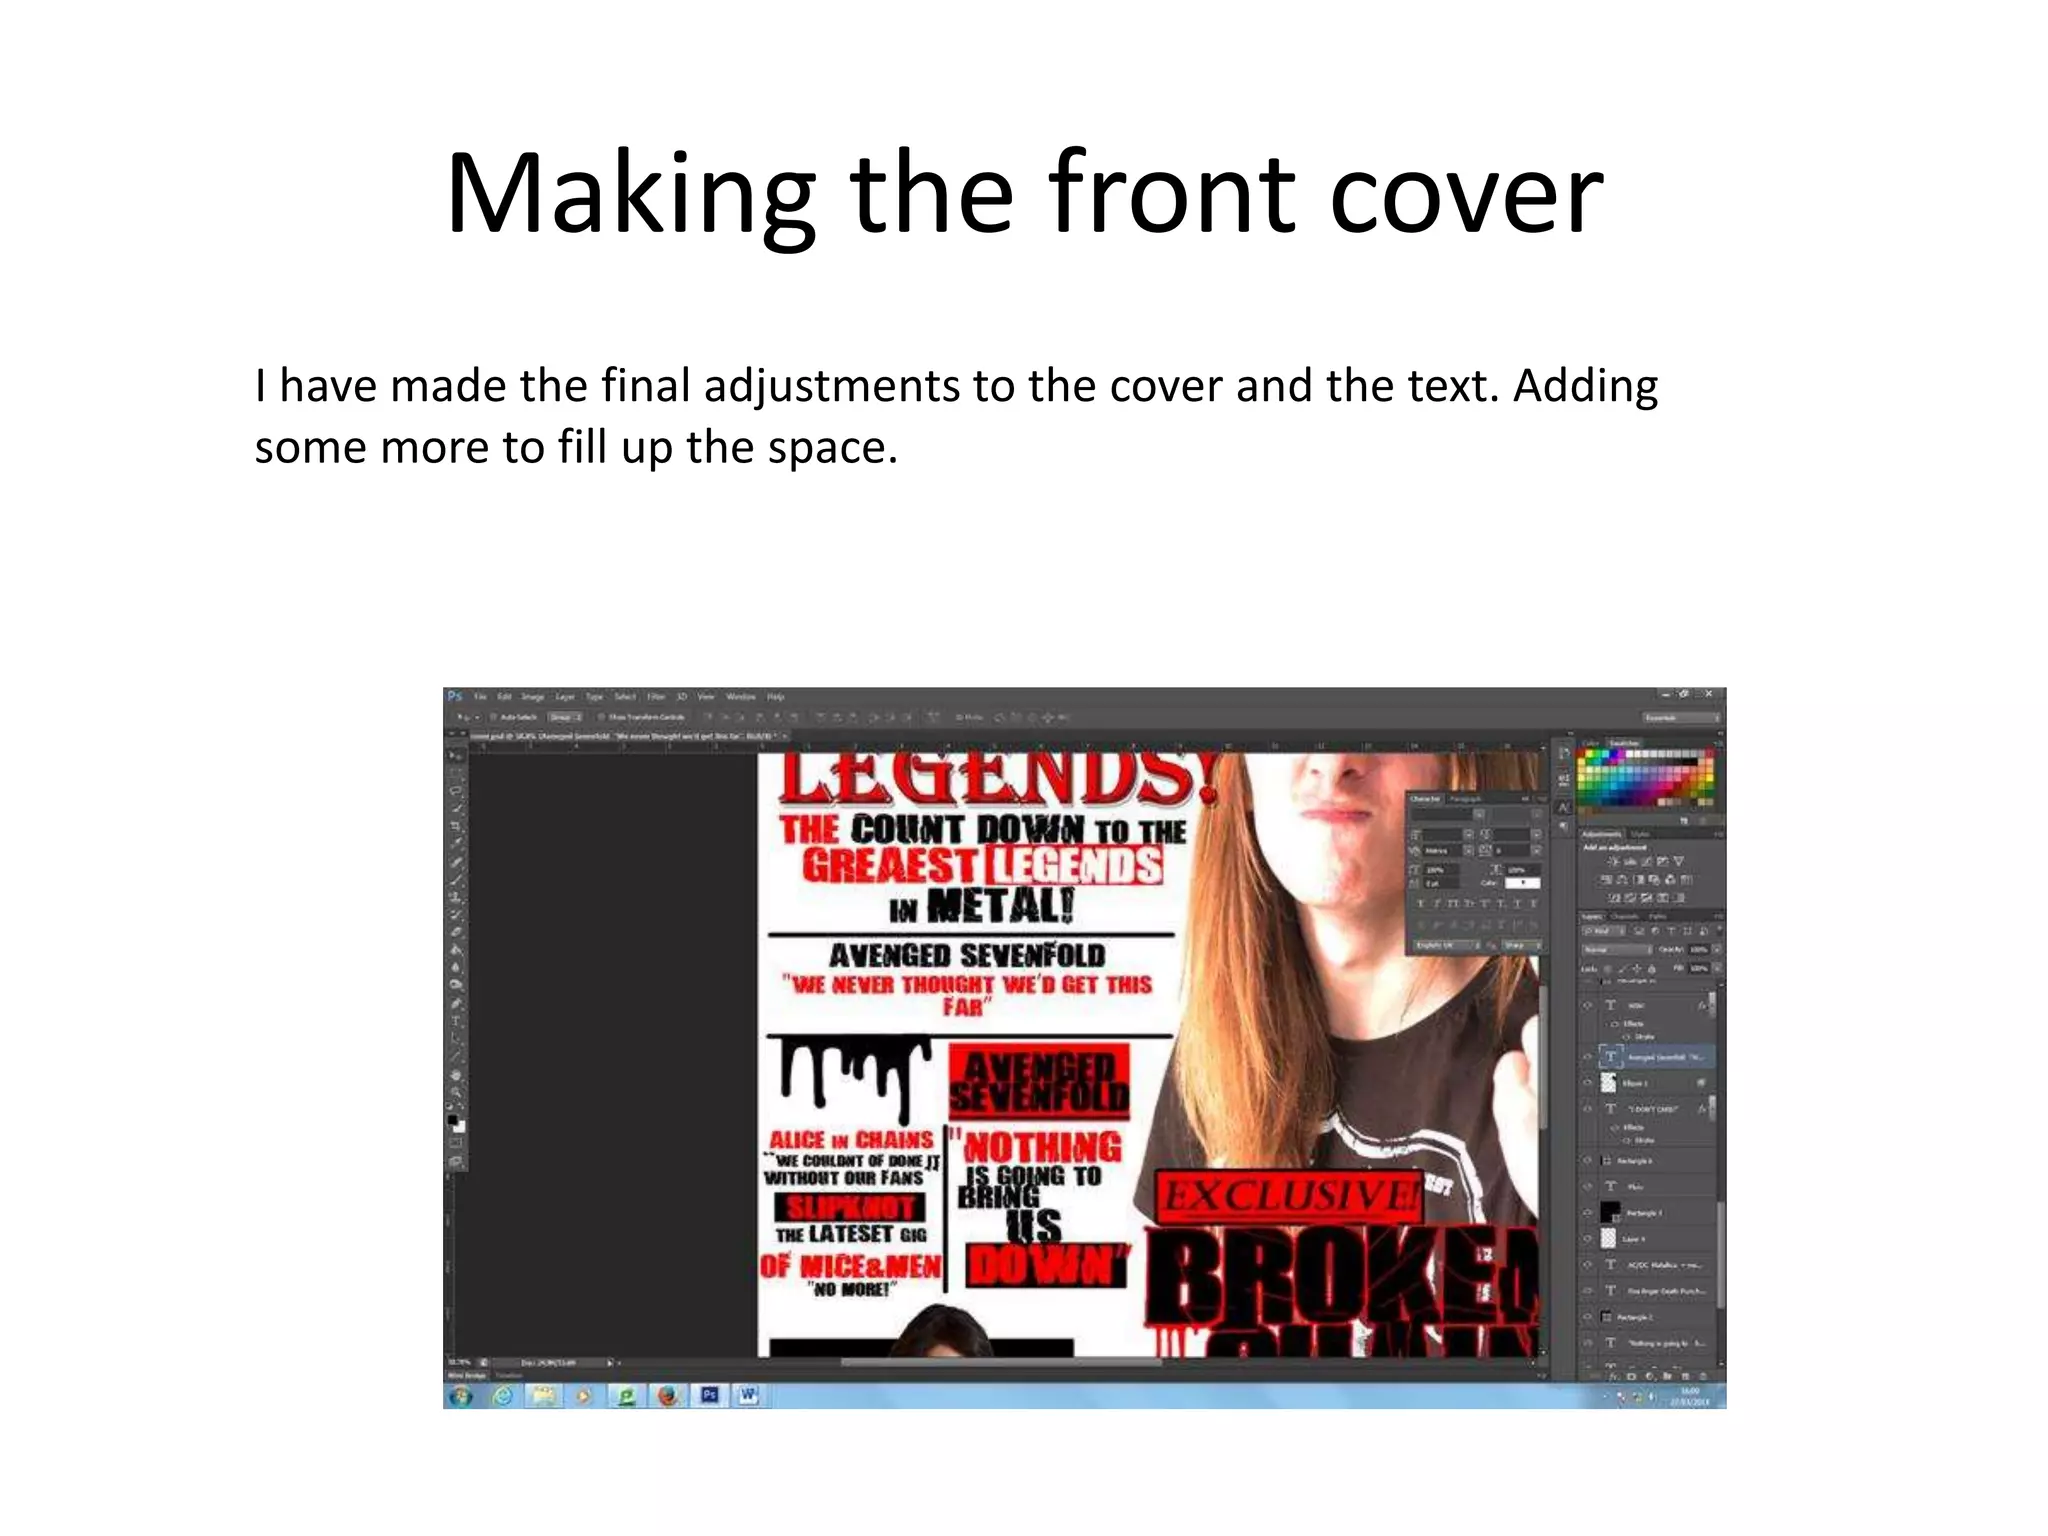
Task: Select the Eraser tool
Action: pos(456,932)
